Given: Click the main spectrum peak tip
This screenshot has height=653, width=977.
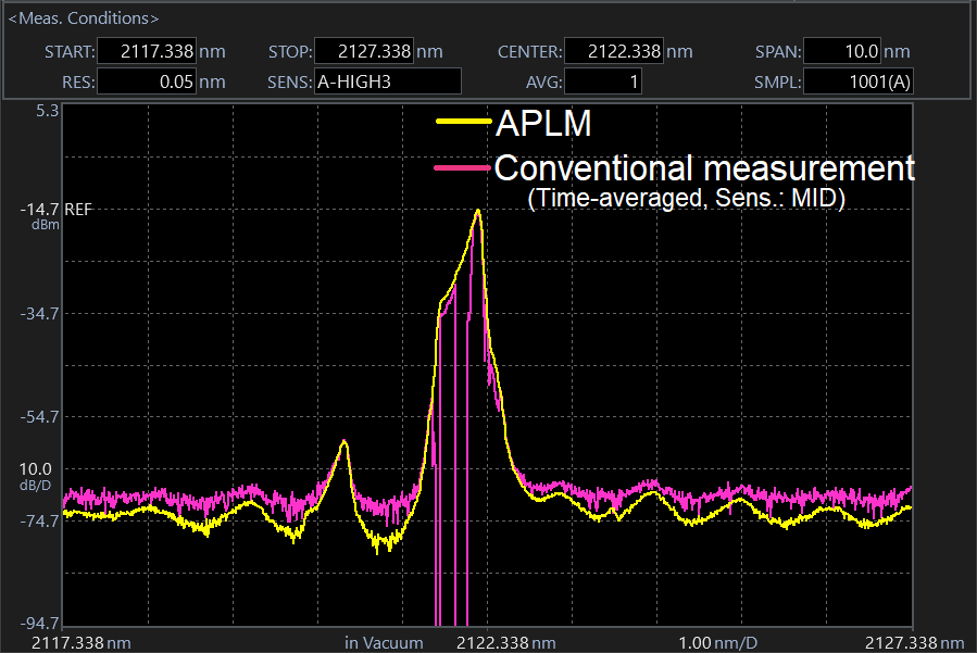Looking at the screenshot, I should [478, 211].
